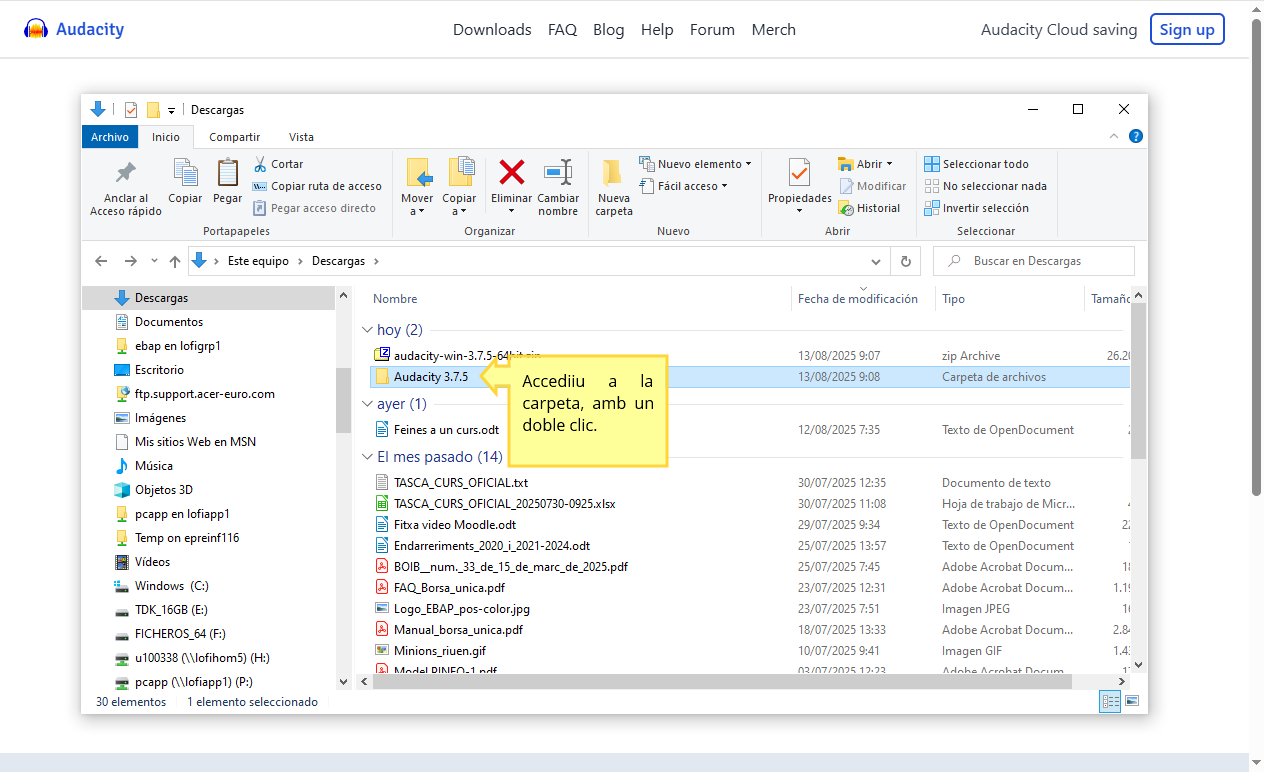Image resolution: width=1264 pixels, height=772 pixels.
Task: Switch to the Inicio ribbon tab
Action: tap(166, 137)
